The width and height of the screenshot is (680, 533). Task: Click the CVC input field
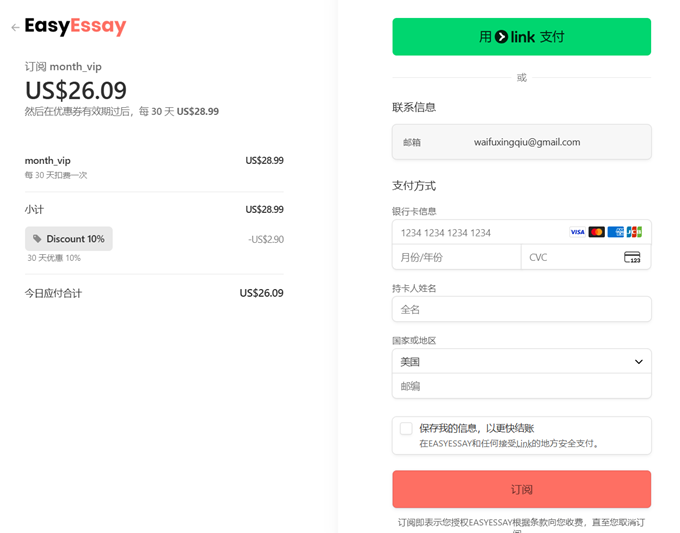tap(570, 257)
